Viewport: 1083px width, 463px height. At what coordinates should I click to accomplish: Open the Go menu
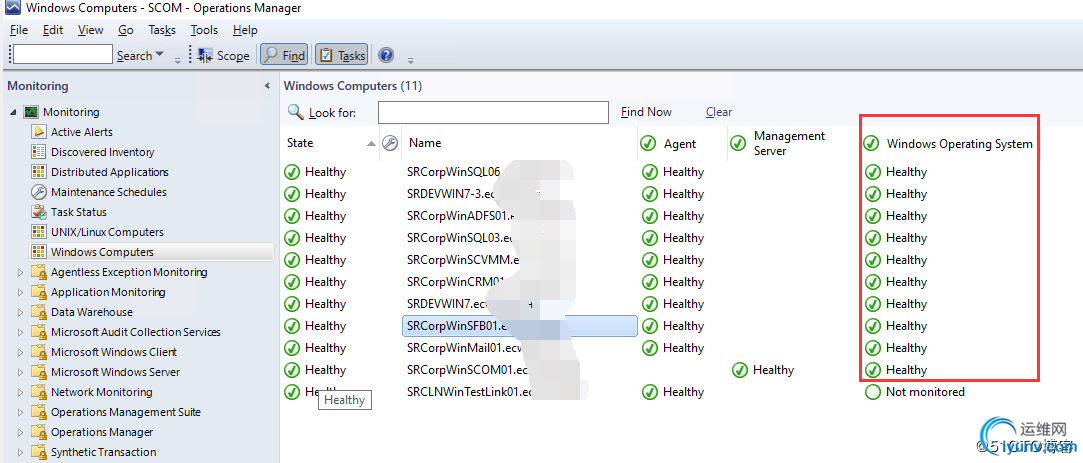126,30
